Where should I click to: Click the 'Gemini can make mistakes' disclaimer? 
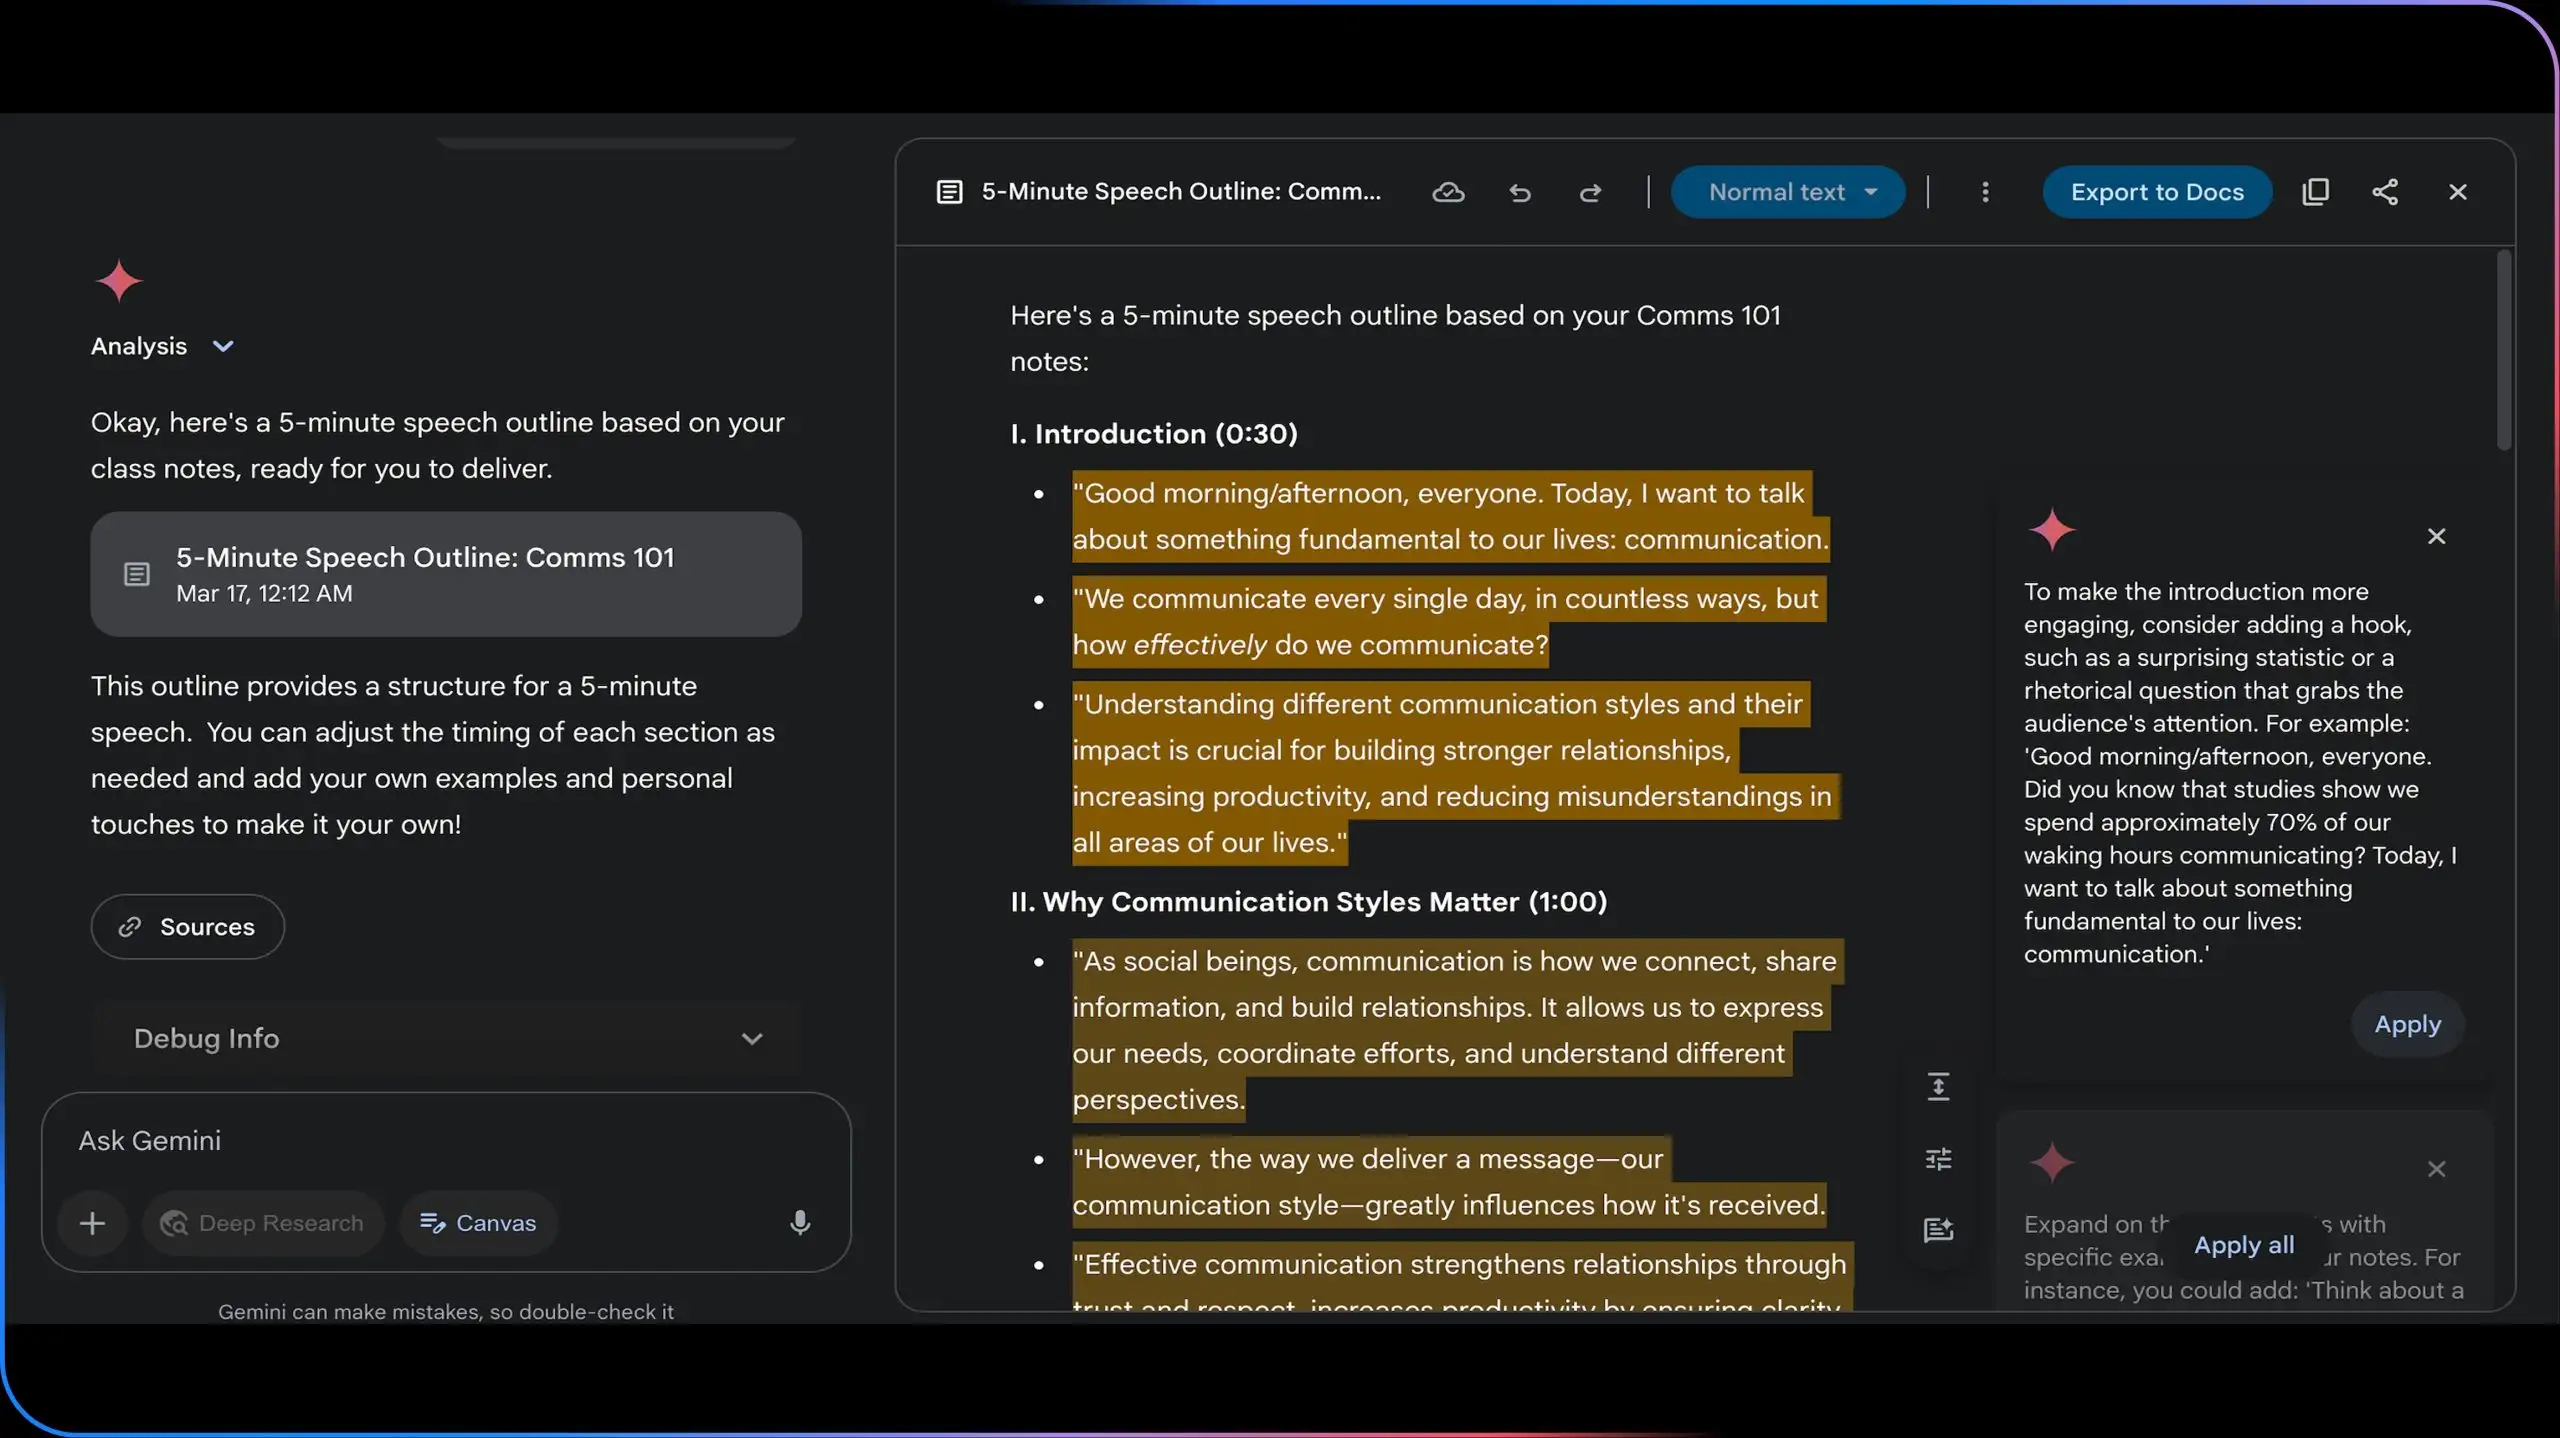pyautogui.click(x=446, y=1311)
